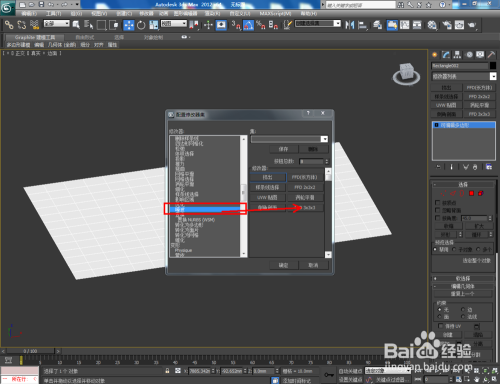Click the Align tool icon
Image resolution: width=500 pixels, height=384 pixels.
[x=362, y=25]
